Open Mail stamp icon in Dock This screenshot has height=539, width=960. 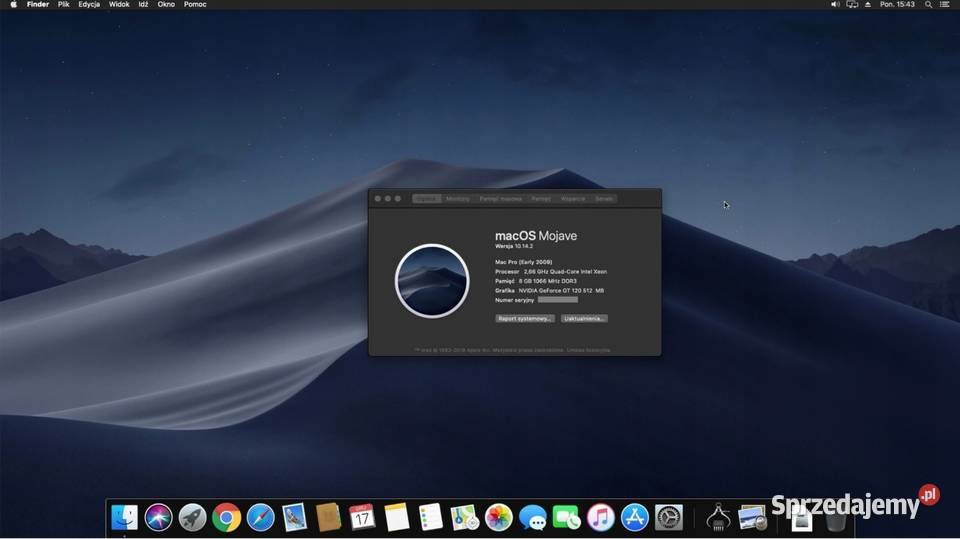294,518
